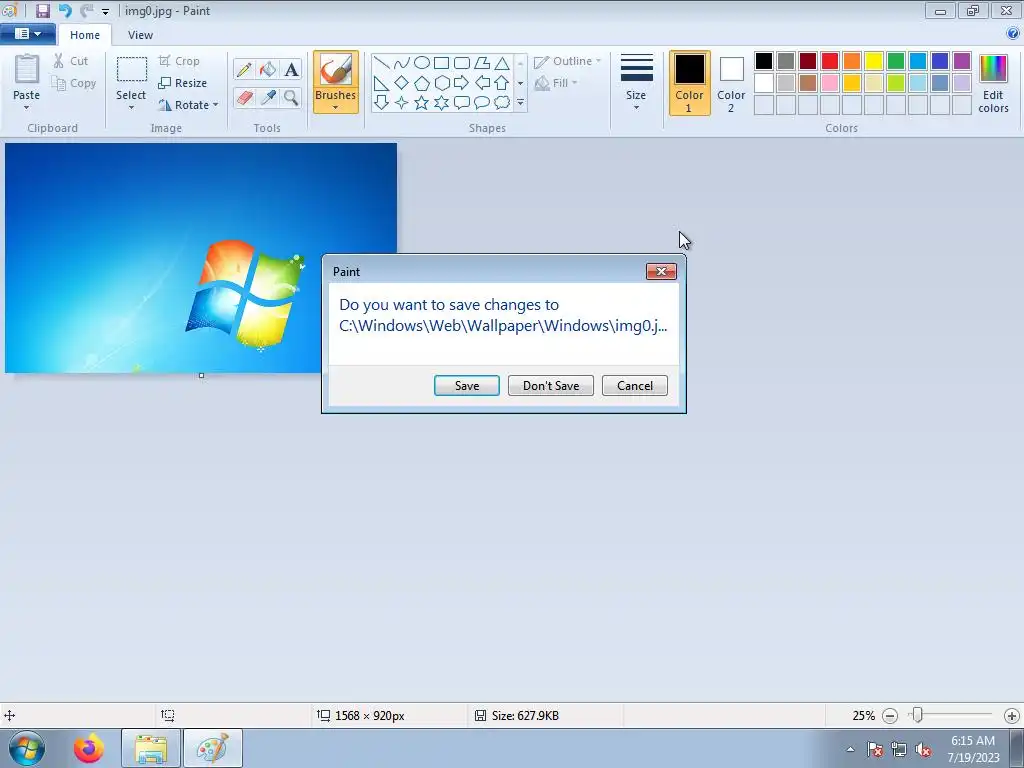Expand the Rotate dropdown

click(215, 104)
